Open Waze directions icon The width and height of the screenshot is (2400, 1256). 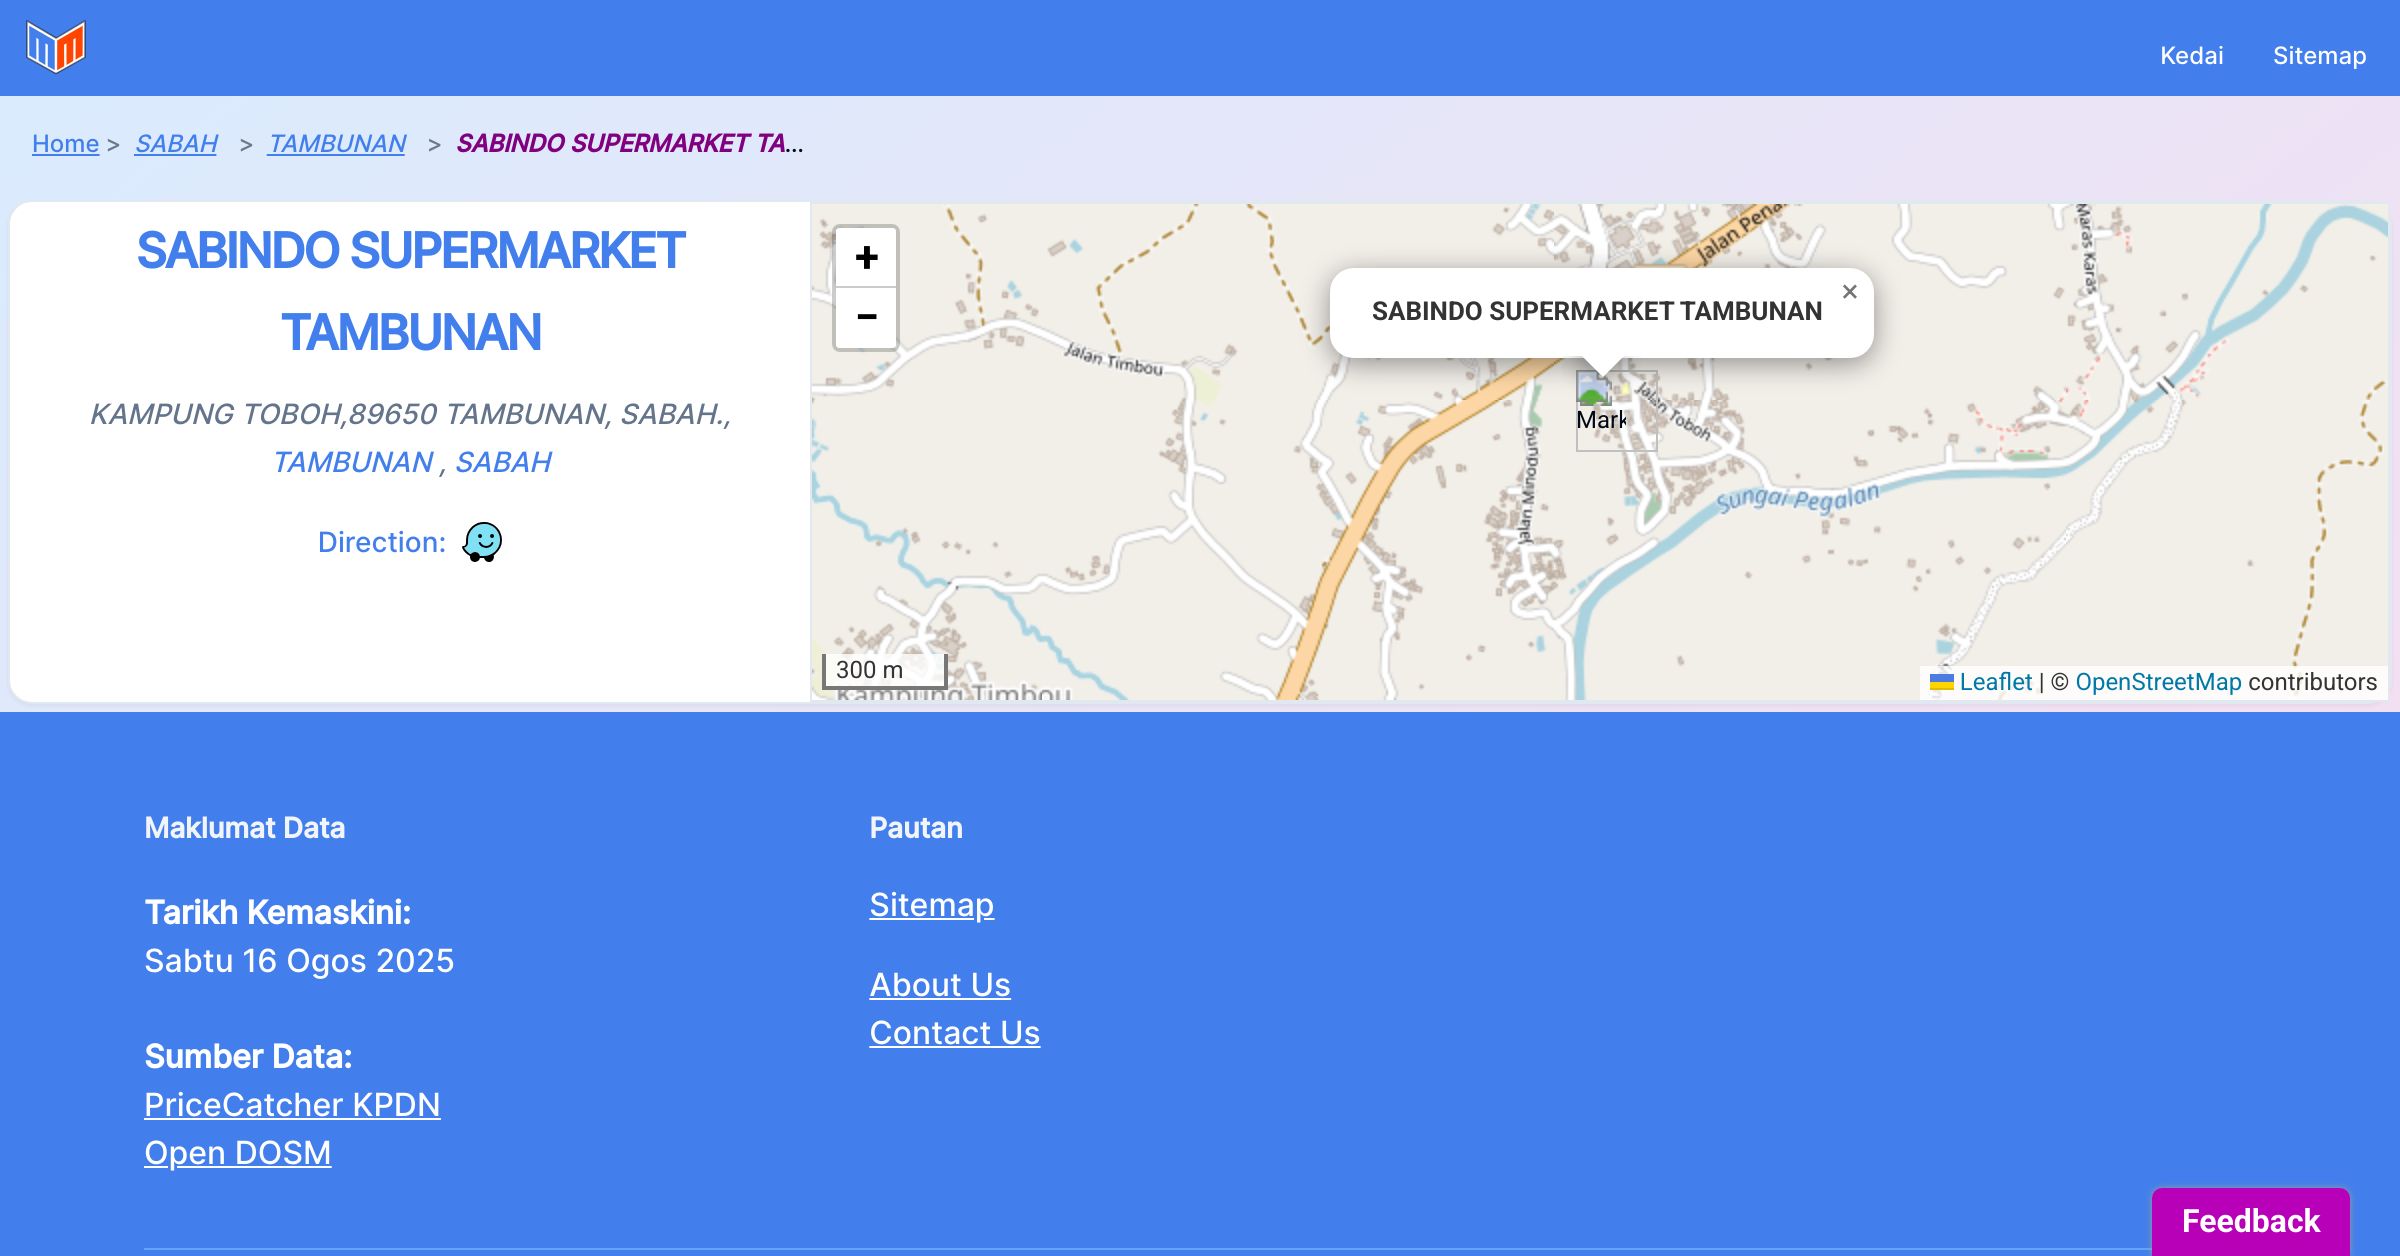coord(482,542)
